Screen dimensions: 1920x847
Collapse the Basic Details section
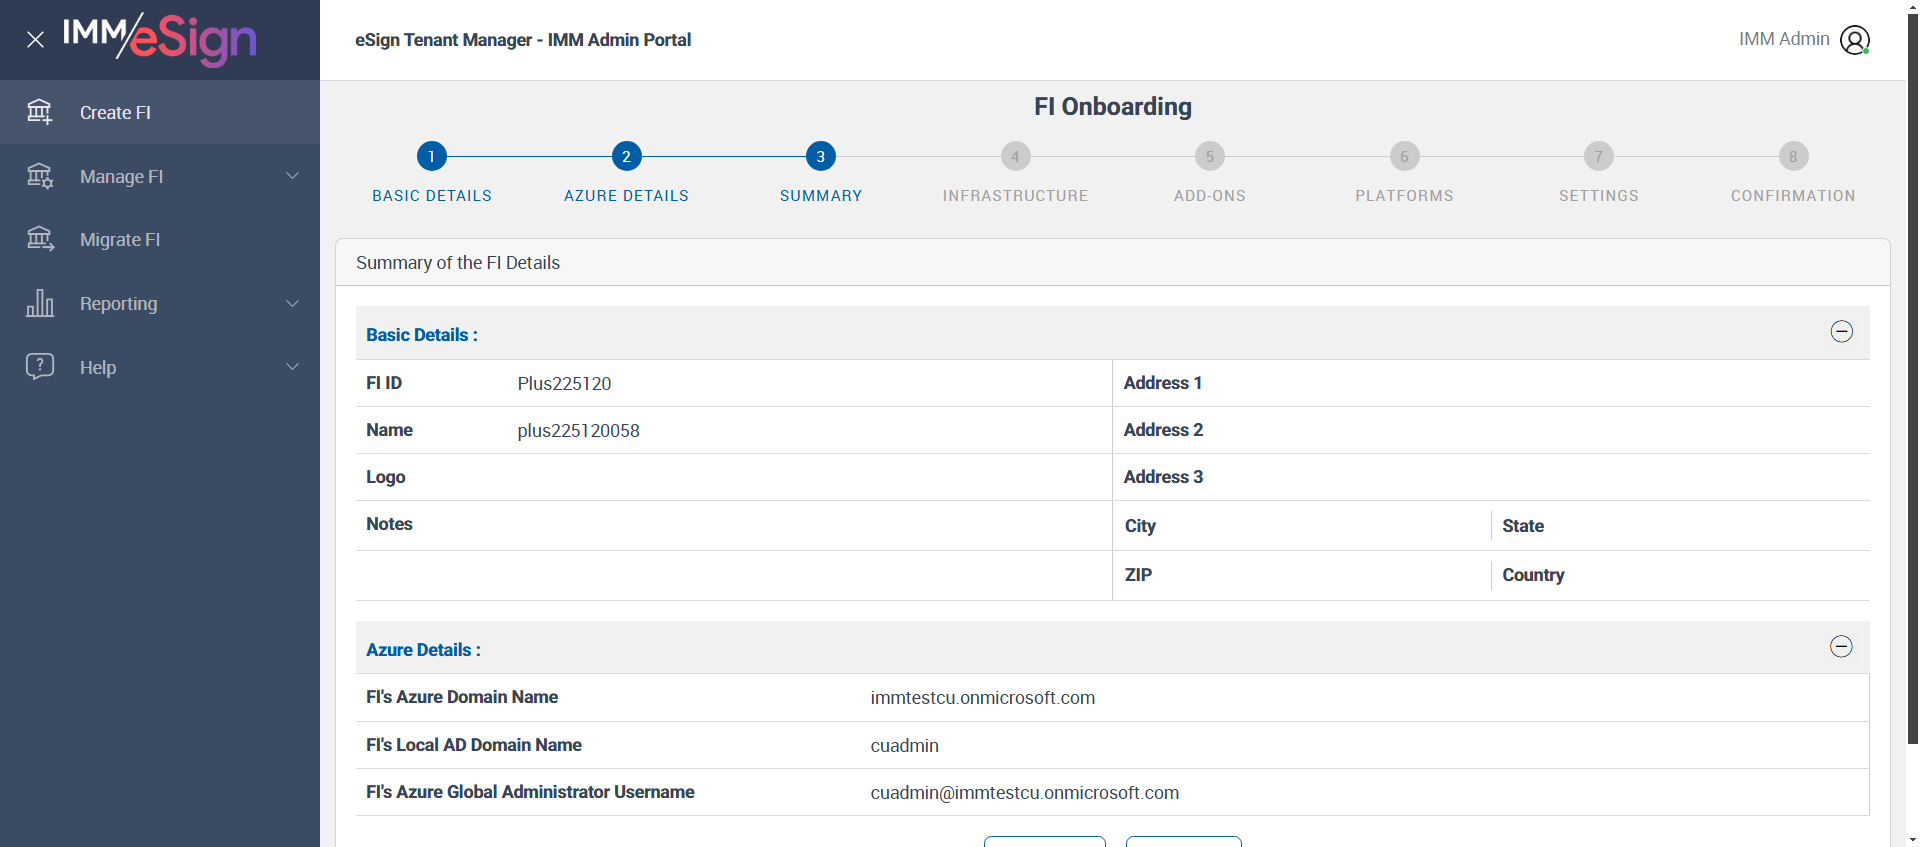point(1841,332)
